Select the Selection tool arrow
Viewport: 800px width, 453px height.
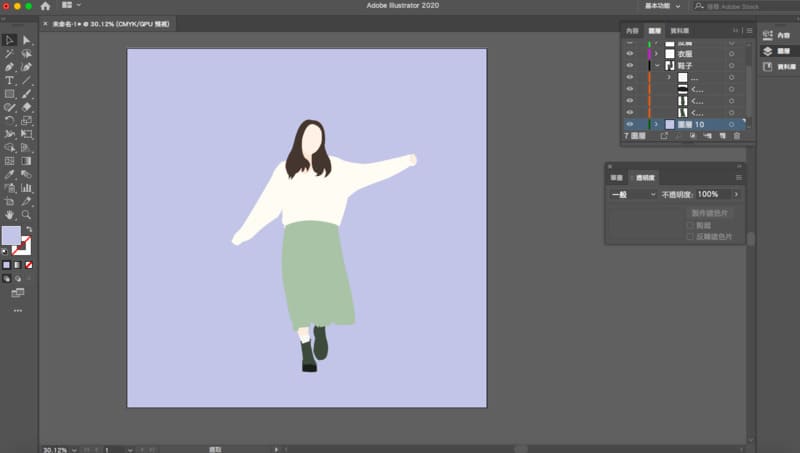(x=9, y=40)
